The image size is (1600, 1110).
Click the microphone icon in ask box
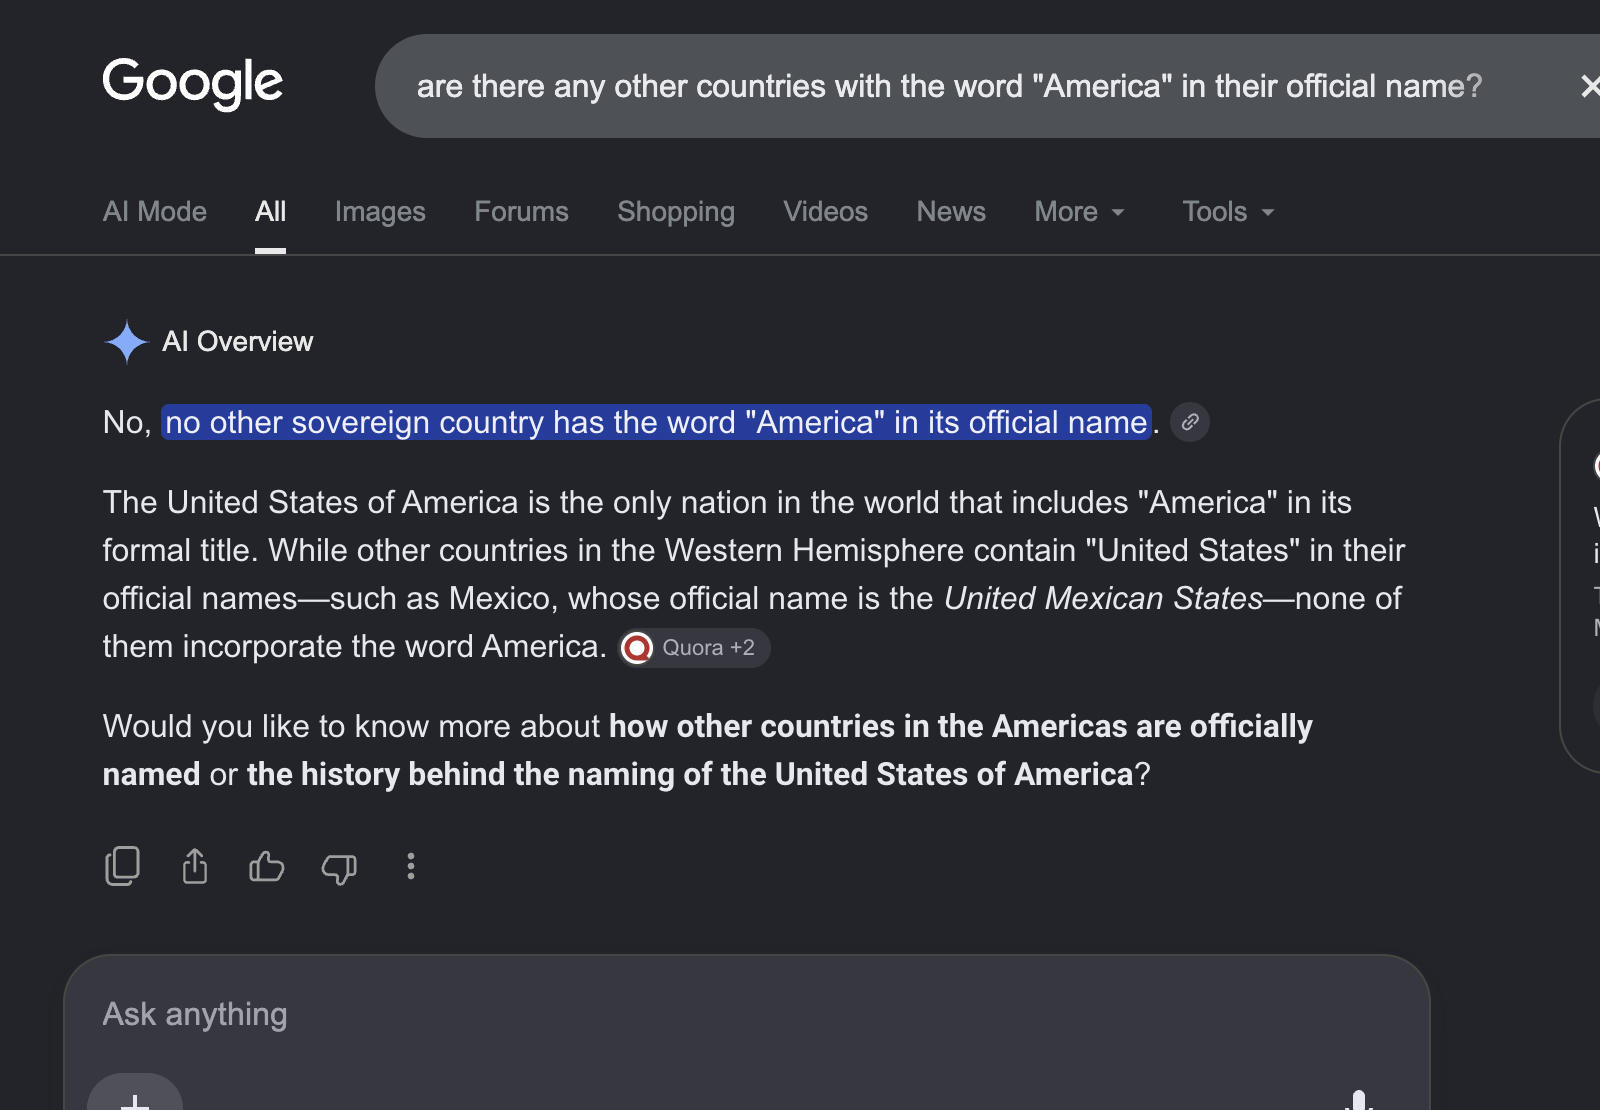pyautogui.click(x=1358, y=1100)
